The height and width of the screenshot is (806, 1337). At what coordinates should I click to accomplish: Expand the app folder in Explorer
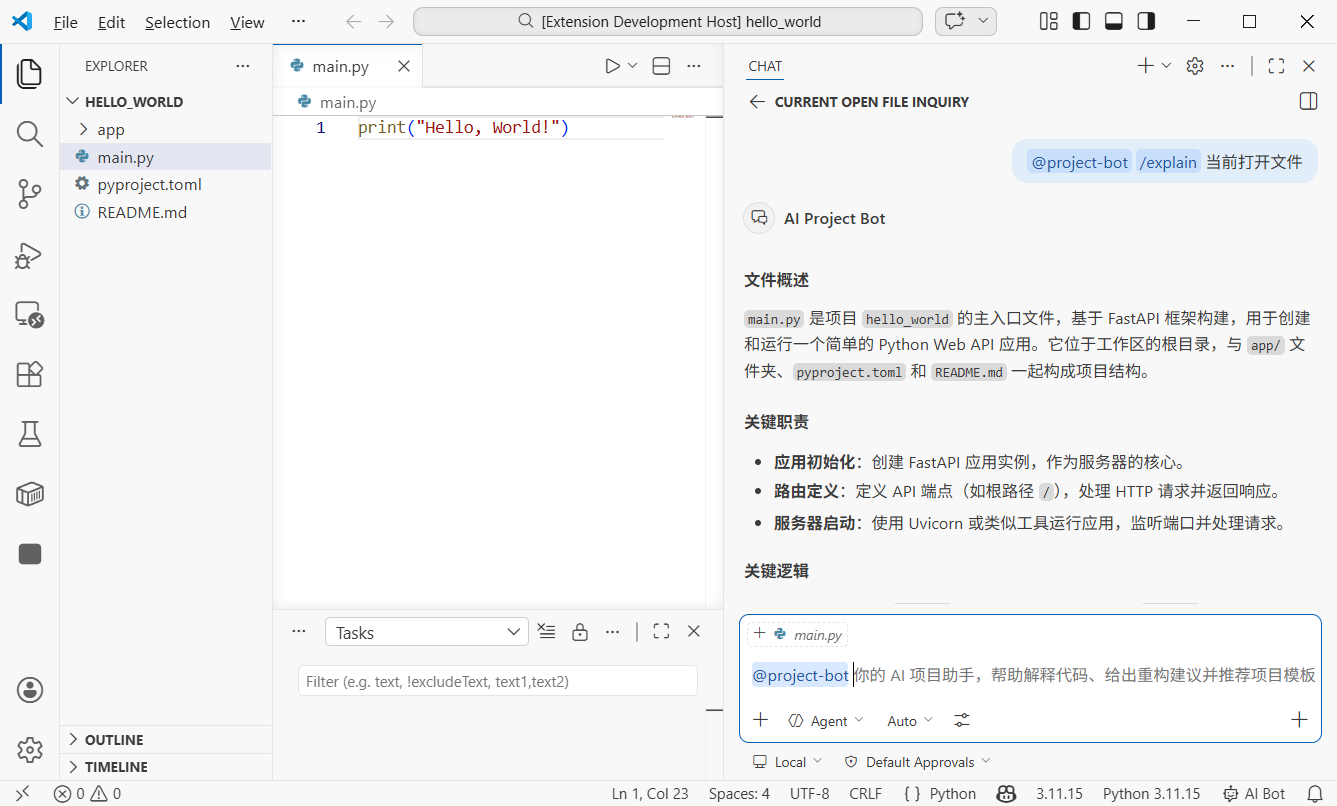point(110,129)
